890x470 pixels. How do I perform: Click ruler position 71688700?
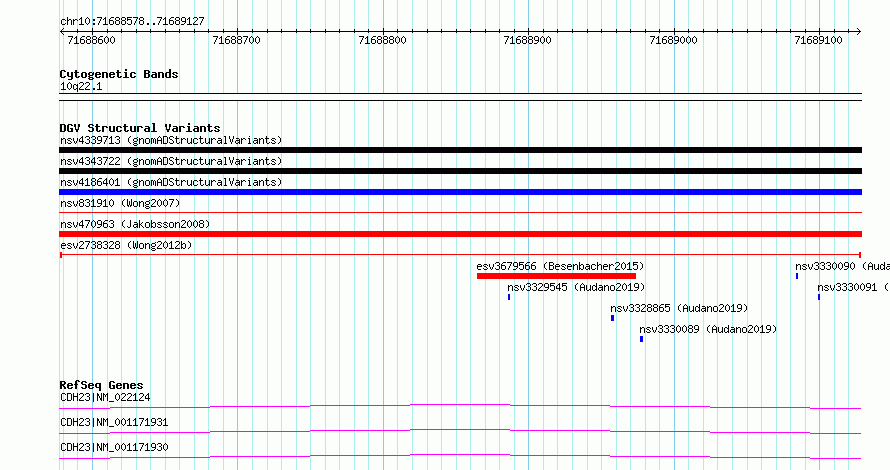pyautogui.click(x=236, y=40)
